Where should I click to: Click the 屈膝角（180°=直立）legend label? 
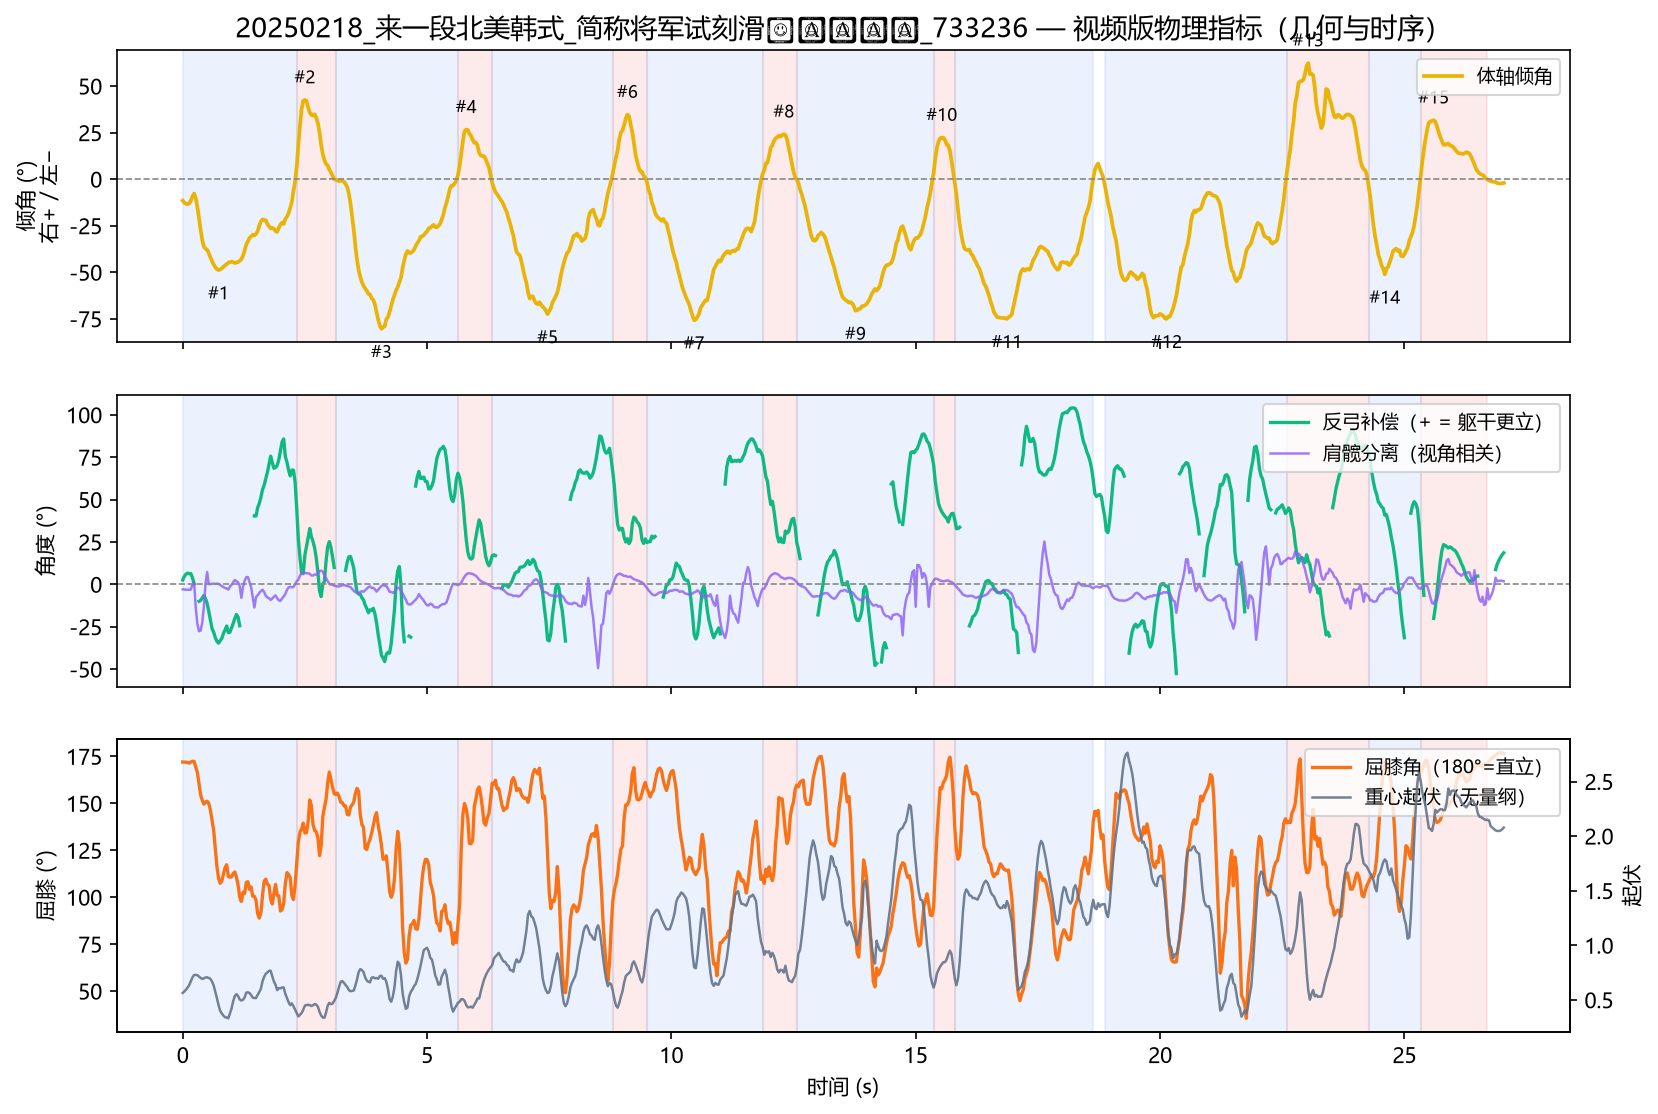tap(1453, 767)
